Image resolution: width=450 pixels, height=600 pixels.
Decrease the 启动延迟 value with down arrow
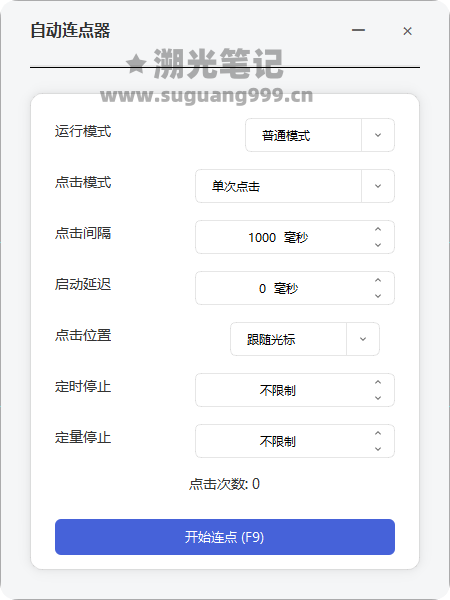(378, 296)
